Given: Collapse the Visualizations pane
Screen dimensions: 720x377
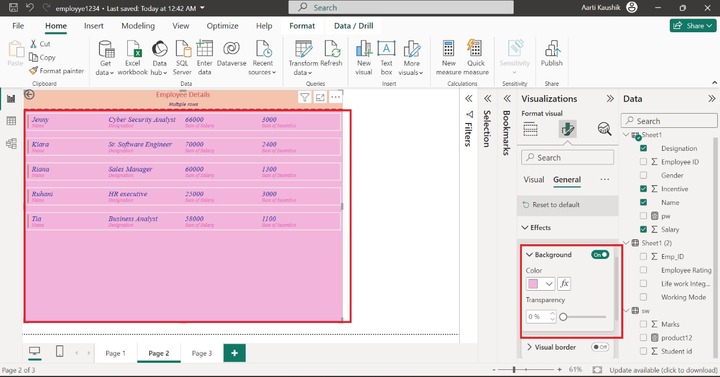Looking at the screenshot, I should click(610, 99).
